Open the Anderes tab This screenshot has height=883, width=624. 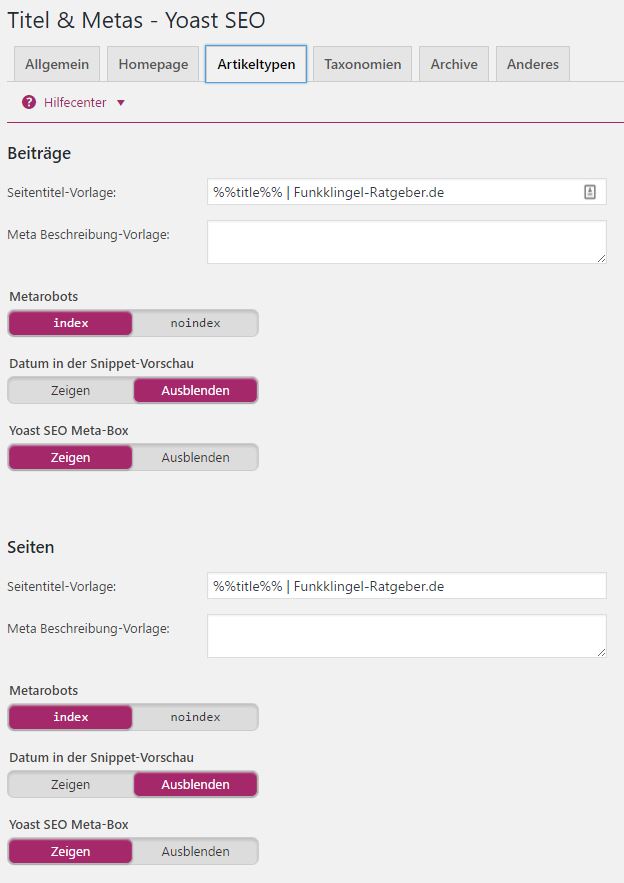click(x=533, y=64)
